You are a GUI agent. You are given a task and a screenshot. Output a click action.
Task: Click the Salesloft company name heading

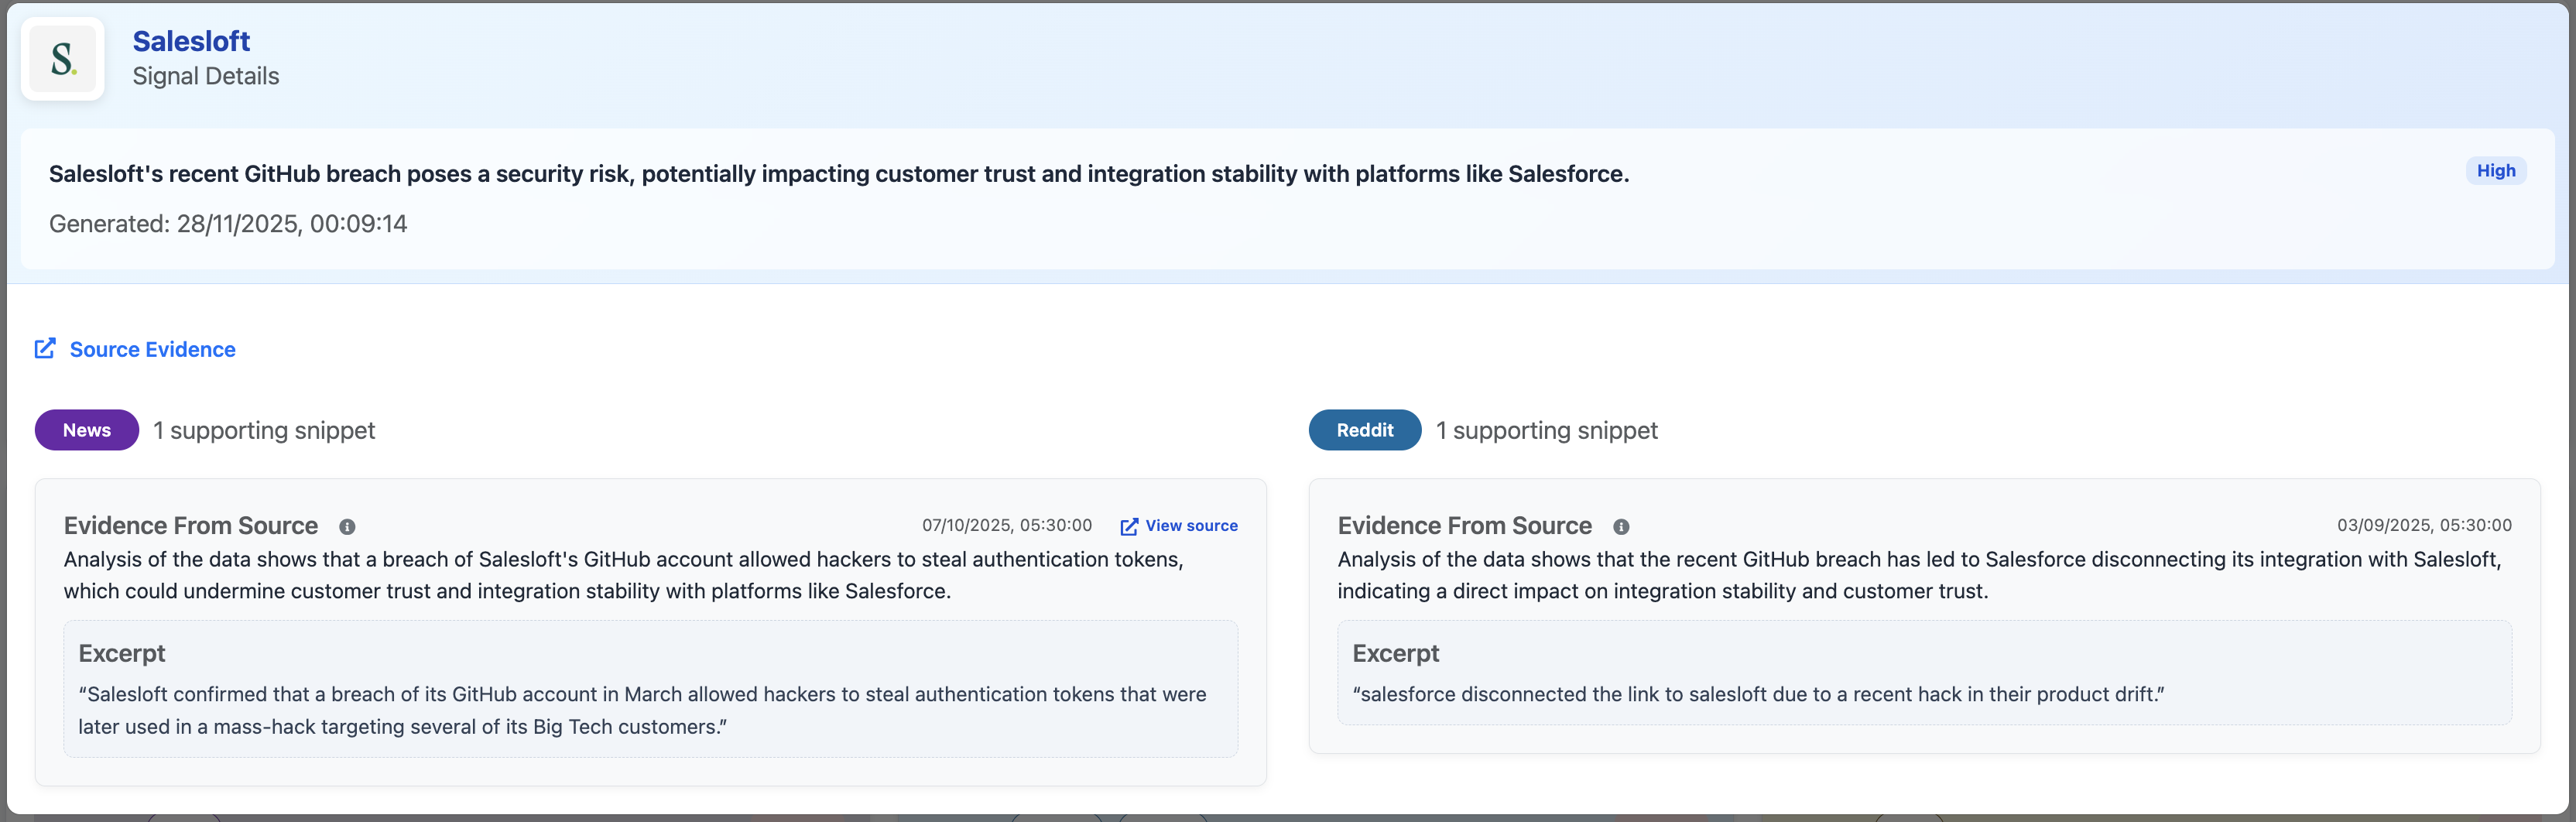(191, 41)
